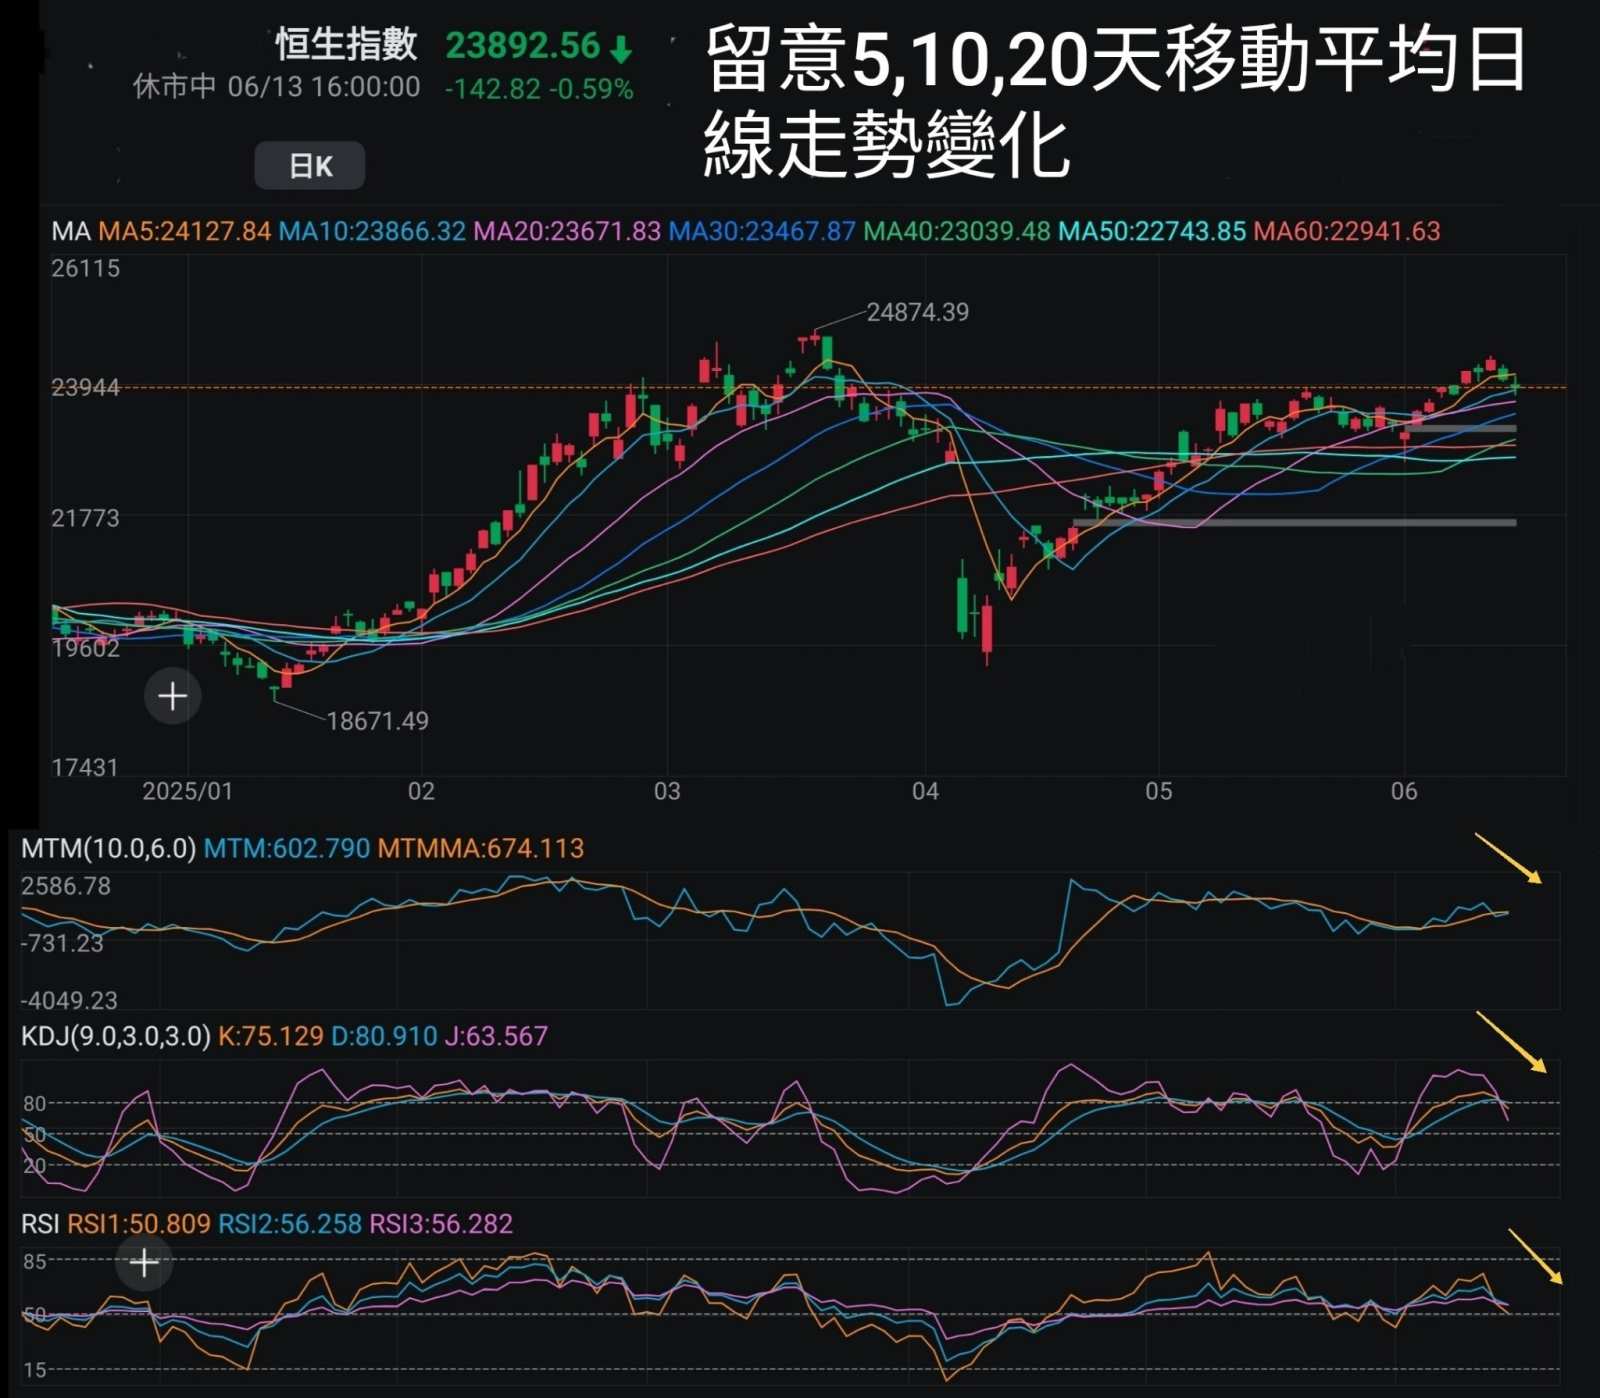Viewport: 1600px width, 1398px height.
Task: Select the MA10:23866.32 indicator label
Action: (x=372, y=231)
